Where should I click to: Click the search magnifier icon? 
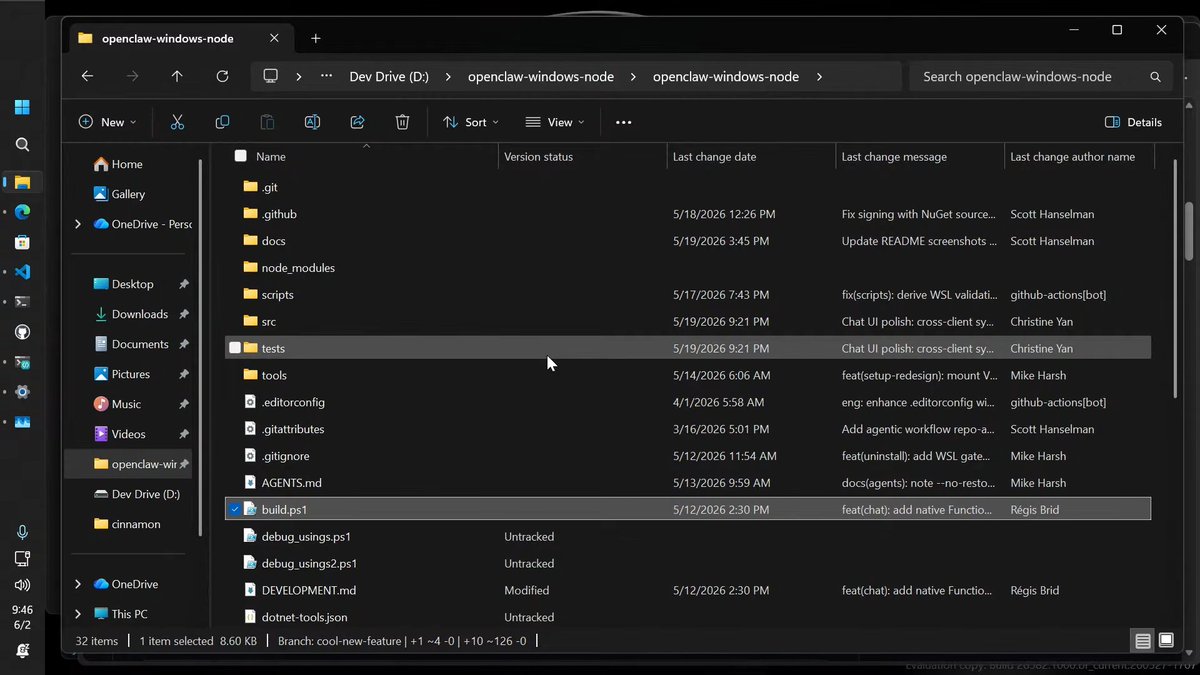[1155, 76]
